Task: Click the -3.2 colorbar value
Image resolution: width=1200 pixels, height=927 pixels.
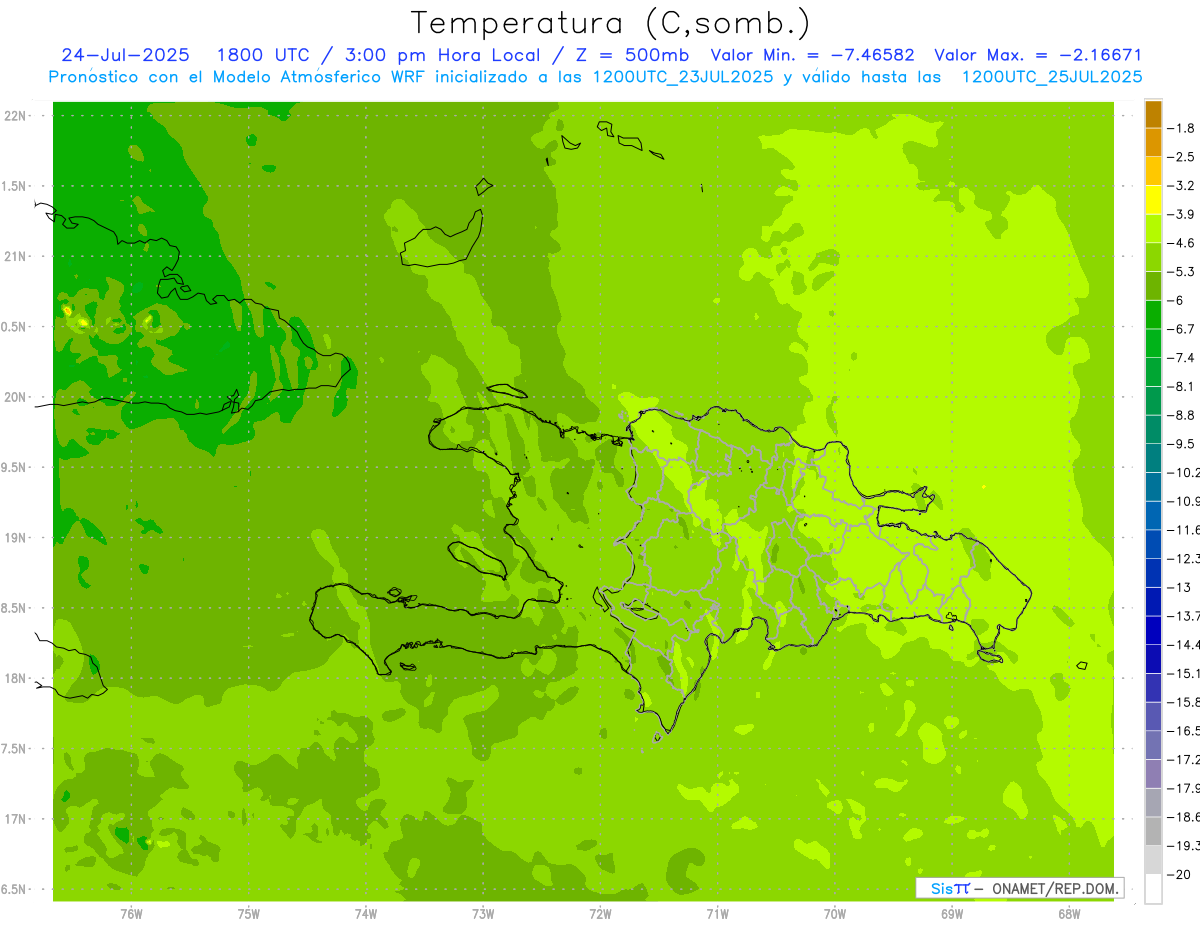Action: (1182, 185)
